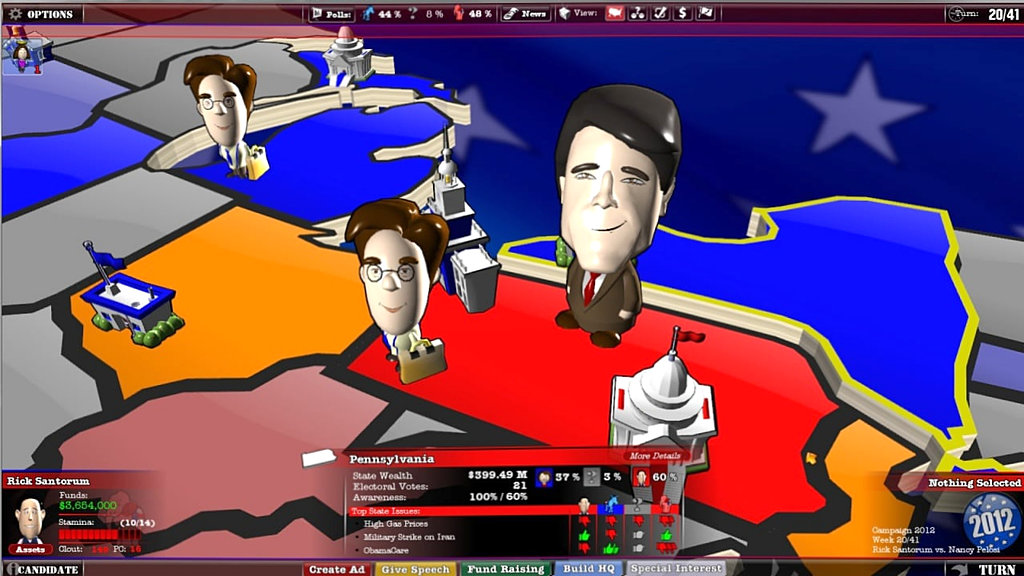This screenshot has width=1024, height=576.
Task: Select the operative with briefcase on northern lake
Action: click(225, 116)
